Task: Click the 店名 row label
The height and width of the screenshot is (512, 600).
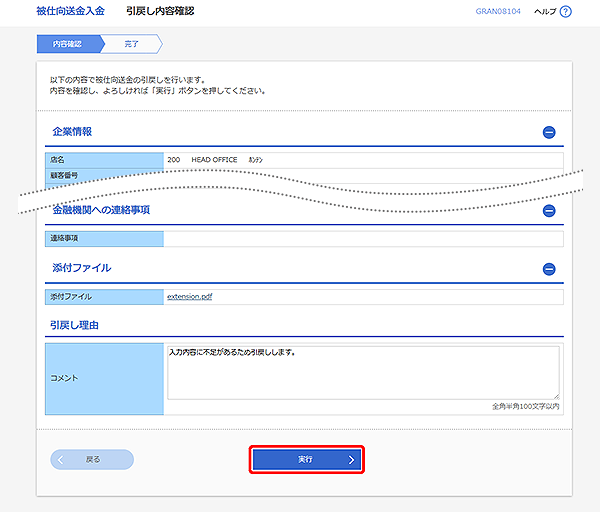Action: (x=57, y=160)
